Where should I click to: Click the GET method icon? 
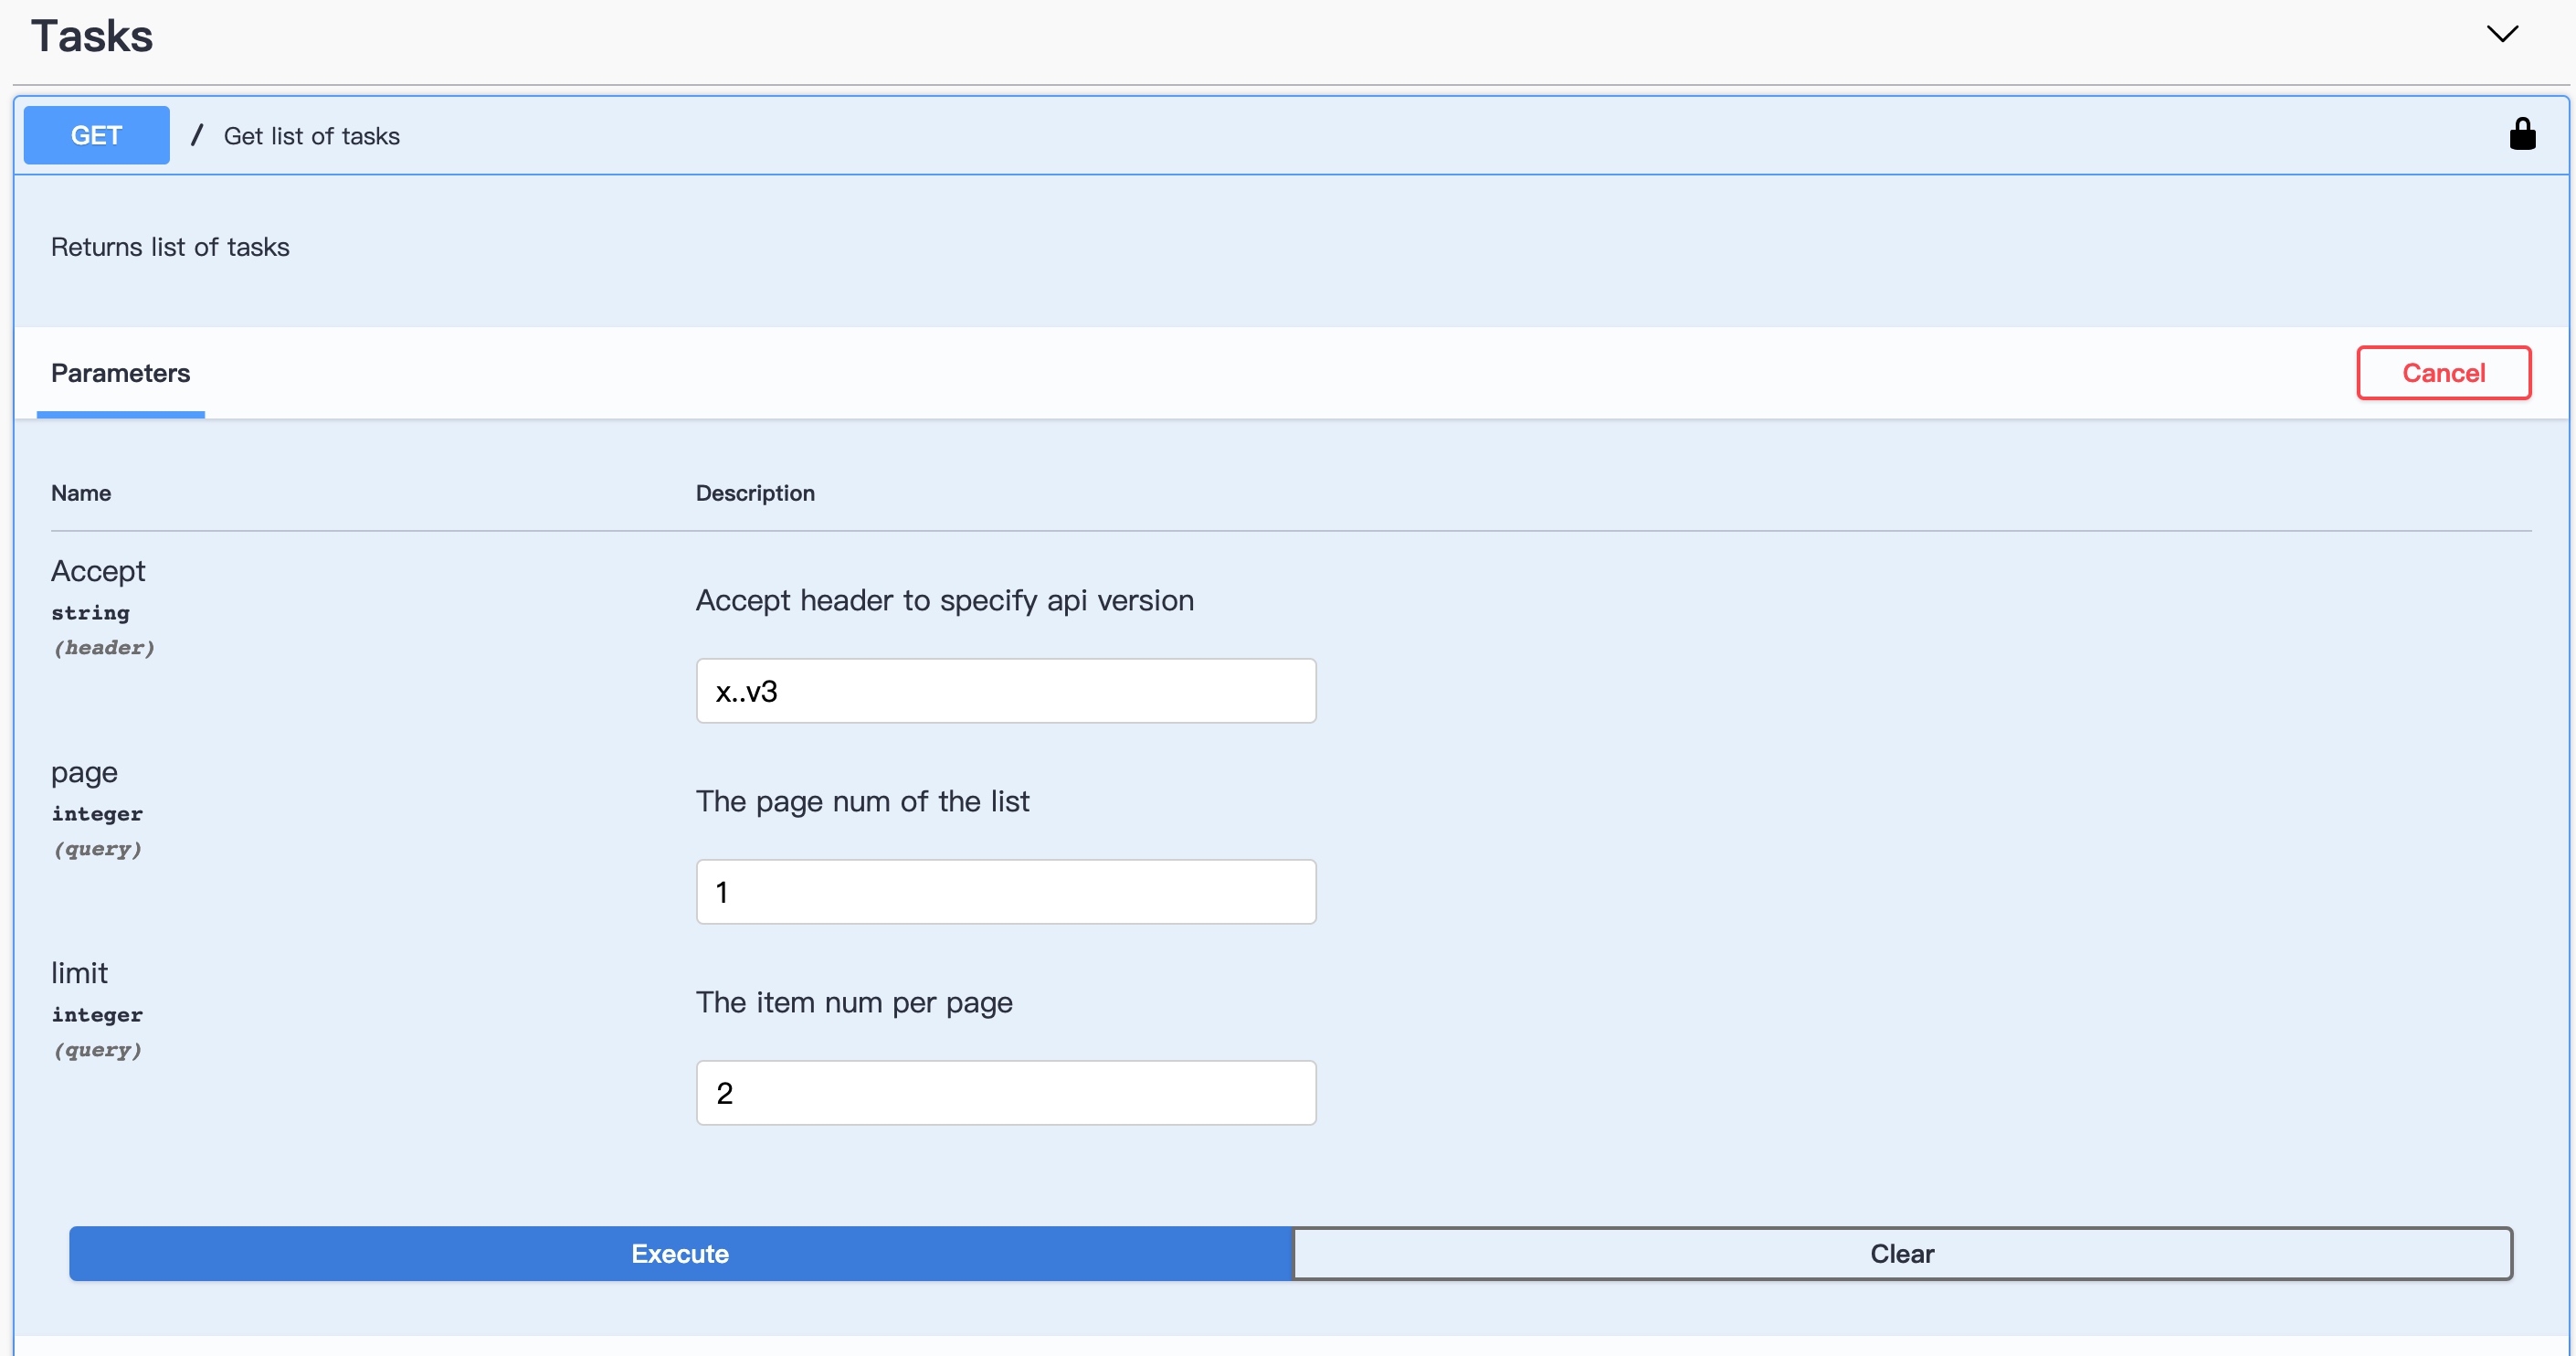click(95, 136)
